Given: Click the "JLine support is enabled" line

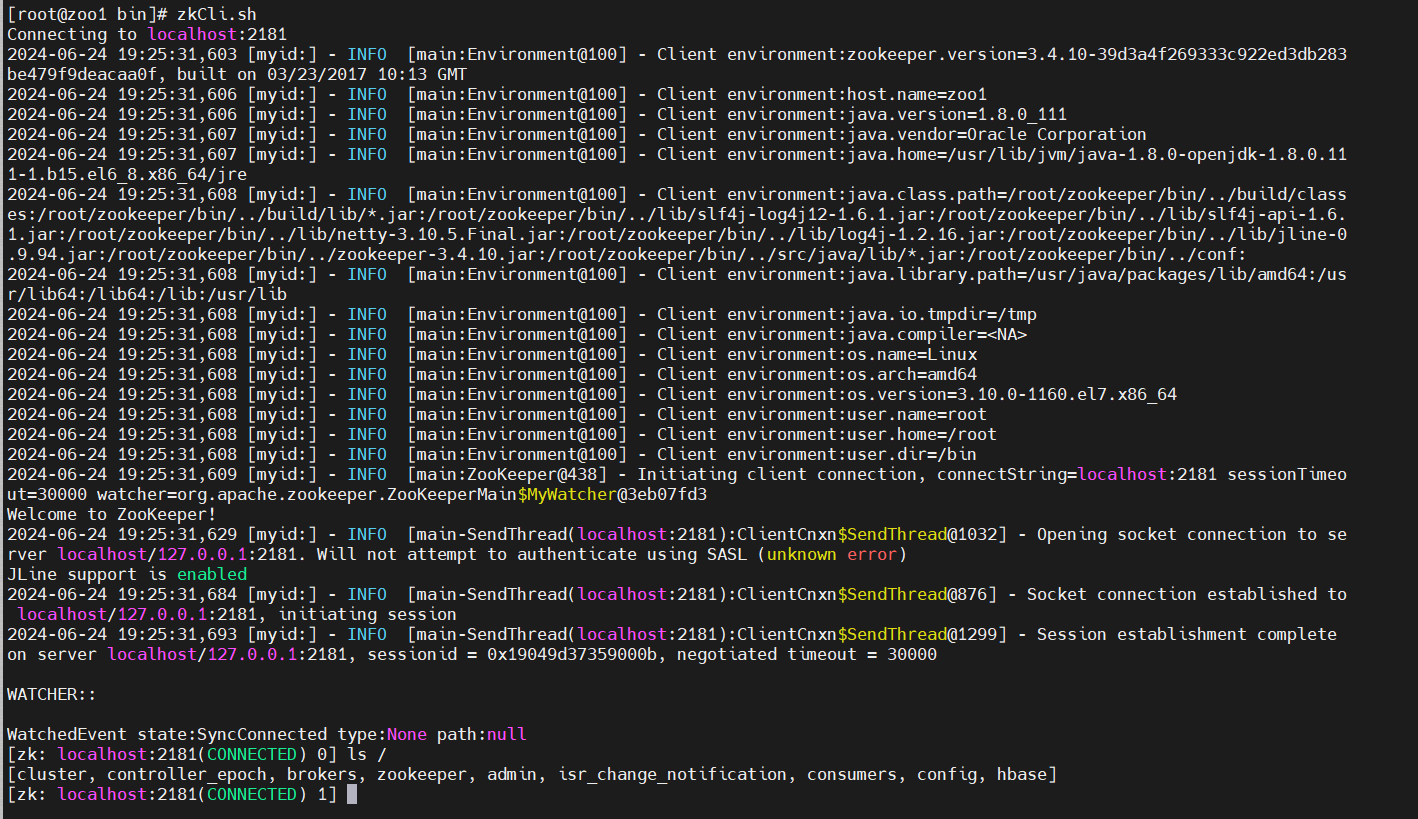Looking at the screenshot, I should click(x=127, y=574).
